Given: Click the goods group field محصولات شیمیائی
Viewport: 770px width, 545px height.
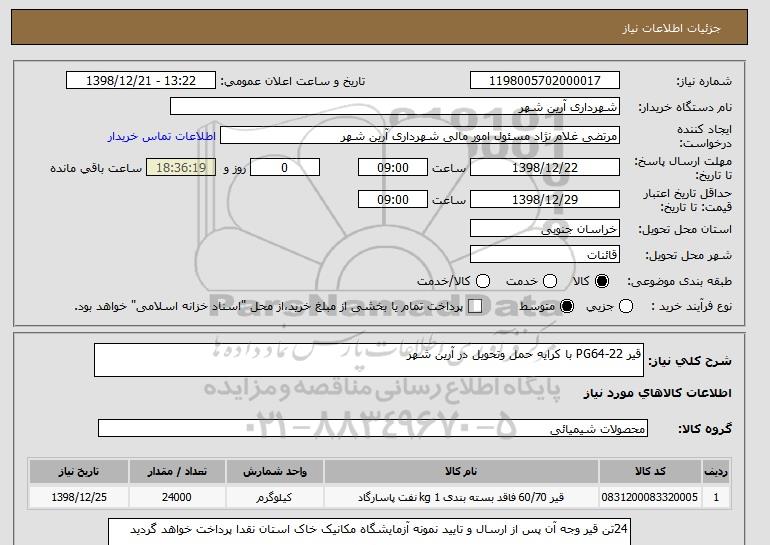Looking at the screenshot, I should 373,429.
